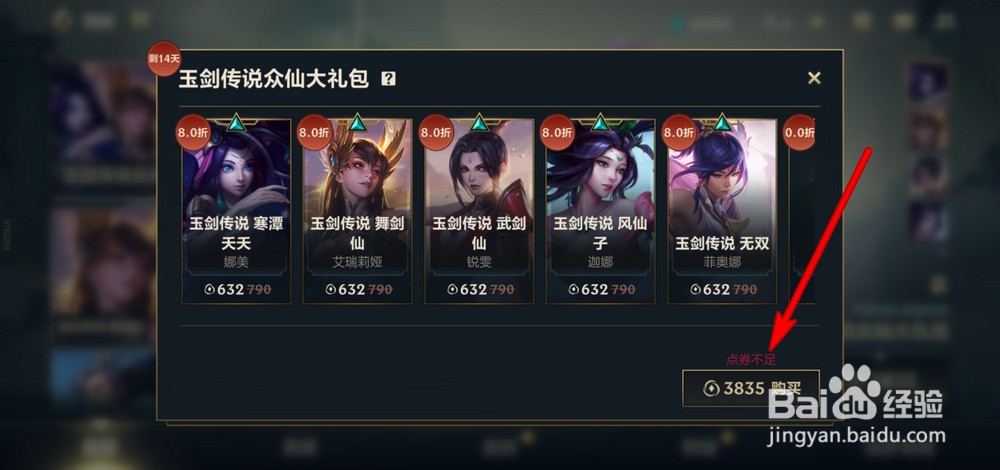Image resolution: width=1000 pixels, height=470 pixels.
Task: Click the 3835 购买 button
Action: pyautogui.click(x=751, y=388)
